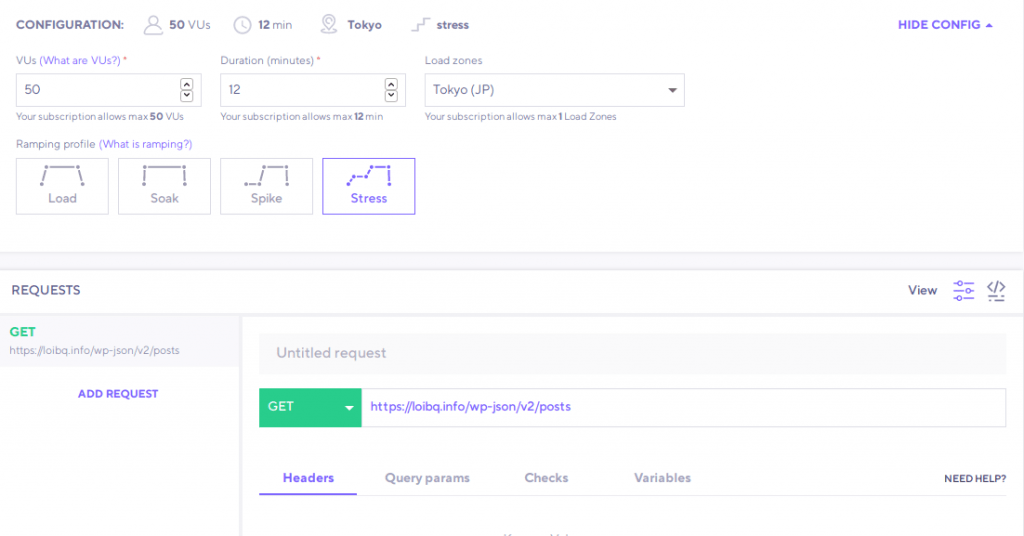The height and width of the screenshot is (536, 1024).
Task: Click the request URL input field
Action: pyautogui.click(x=683, y=407)
